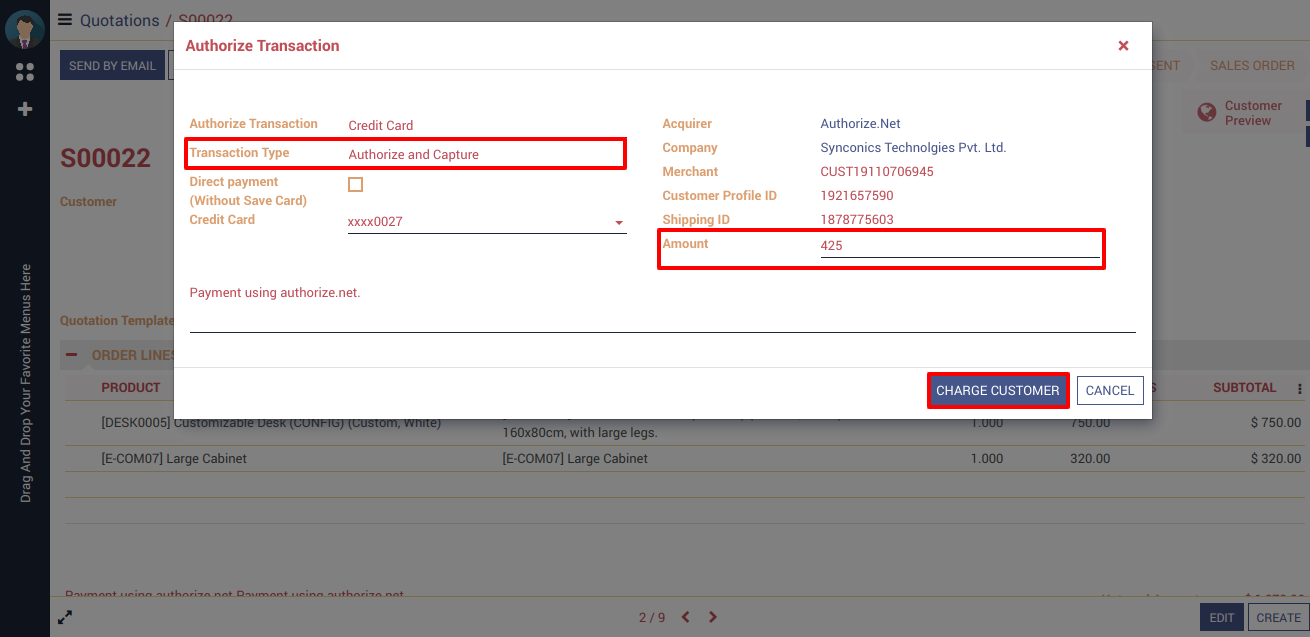The height and width of the screenshot is (637, 1310).
Task: Click the Create button
Action: tap(1278, 618)
